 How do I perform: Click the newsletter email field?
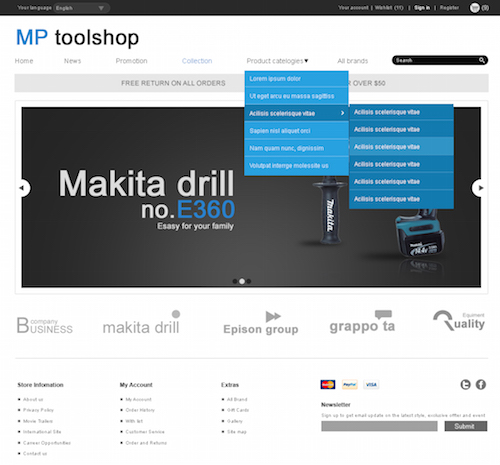click(x=379, y=426)
